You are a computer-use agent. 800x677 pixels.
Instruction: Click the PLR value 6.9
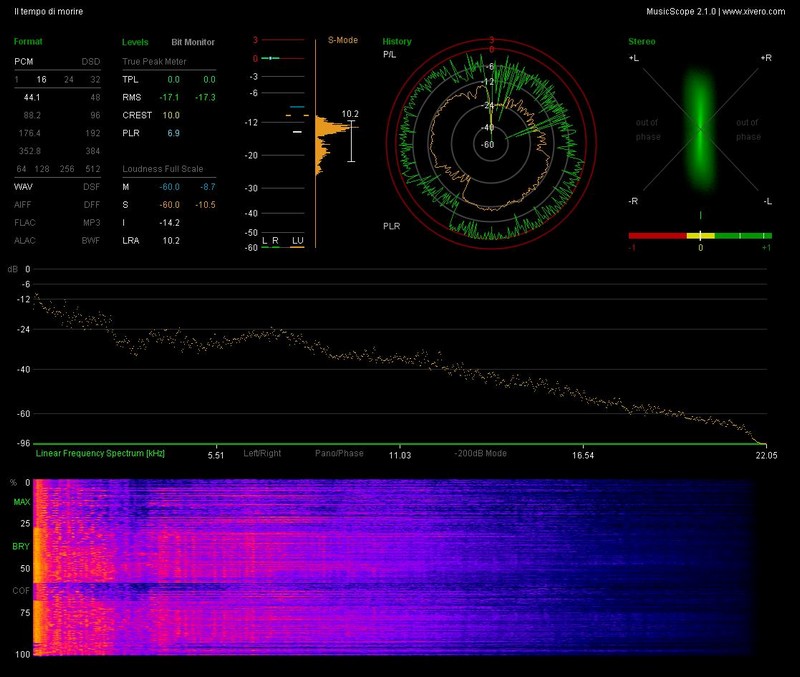(173, 133)
